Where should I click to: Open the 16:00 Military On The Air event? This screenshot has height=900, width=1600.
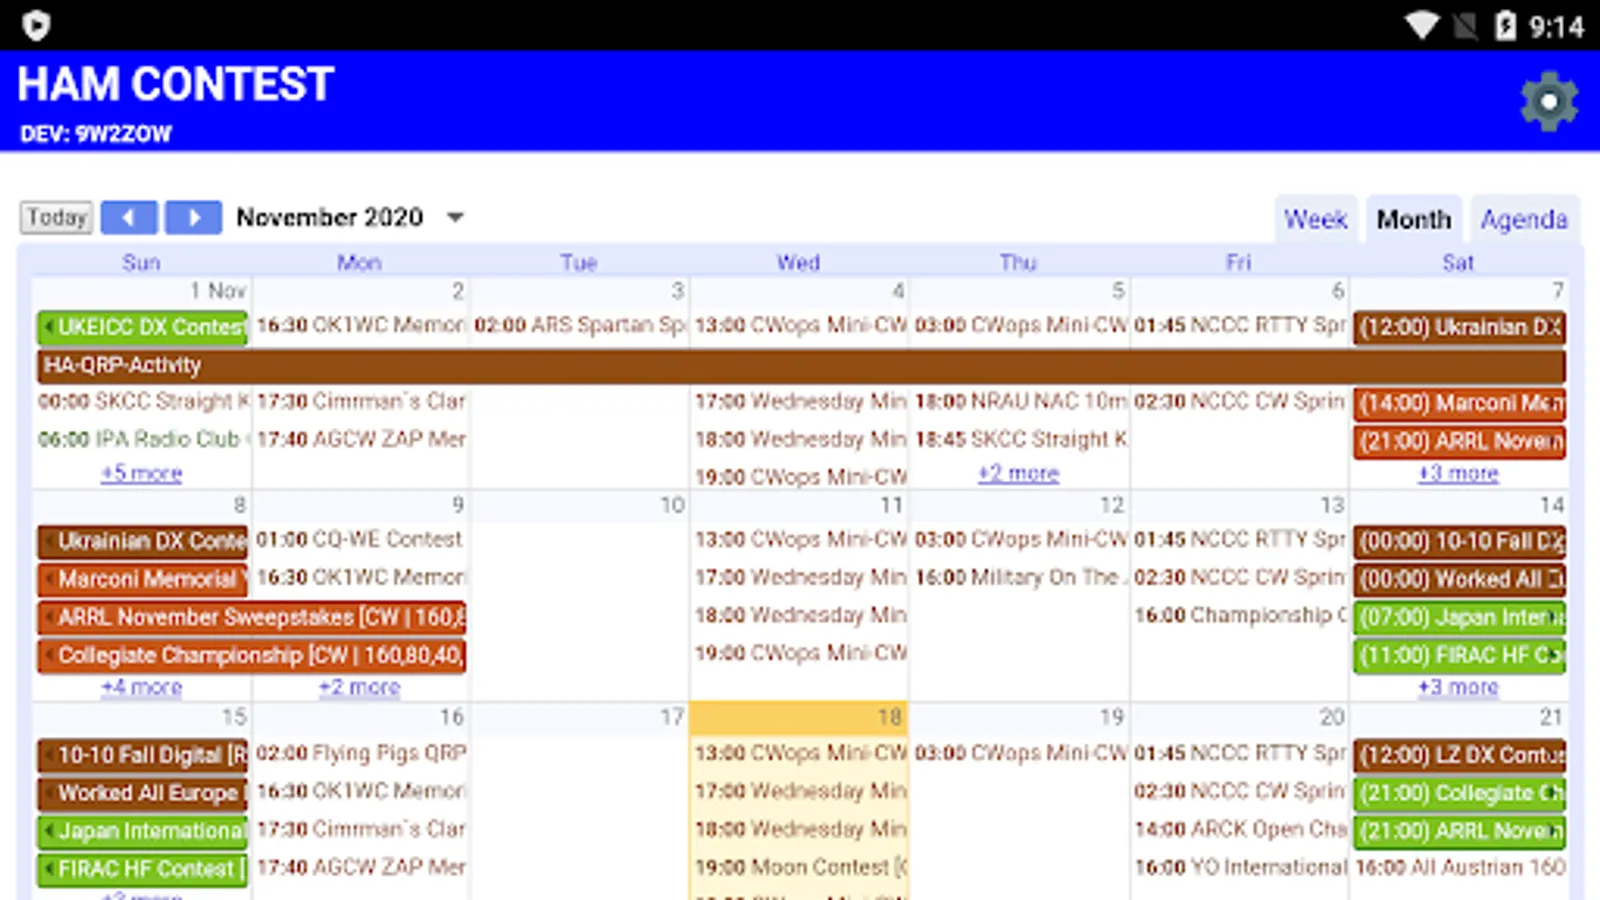(x=1020, y=577)
